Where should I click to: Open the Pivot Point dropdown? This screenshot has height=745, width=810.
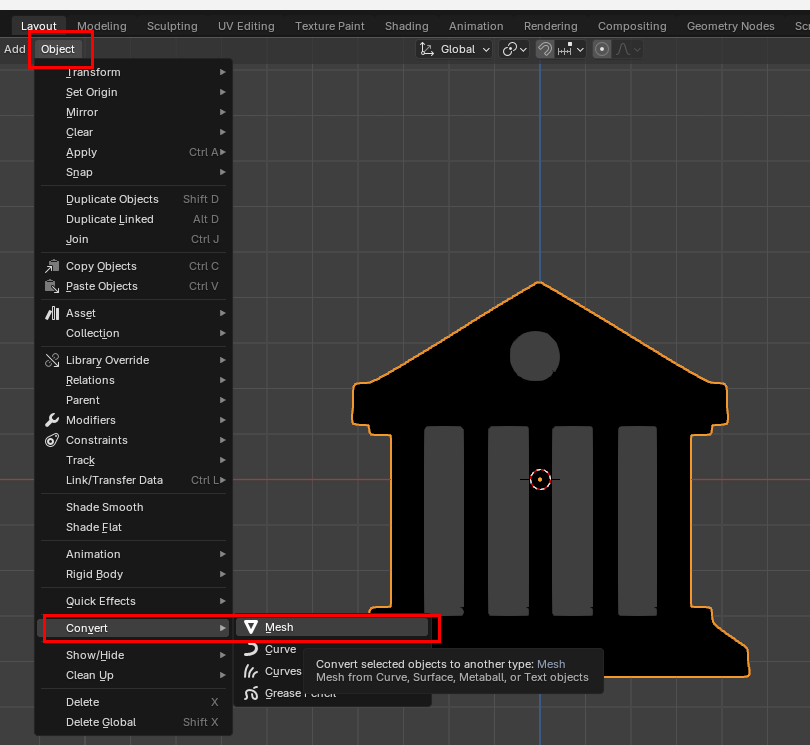515,49
